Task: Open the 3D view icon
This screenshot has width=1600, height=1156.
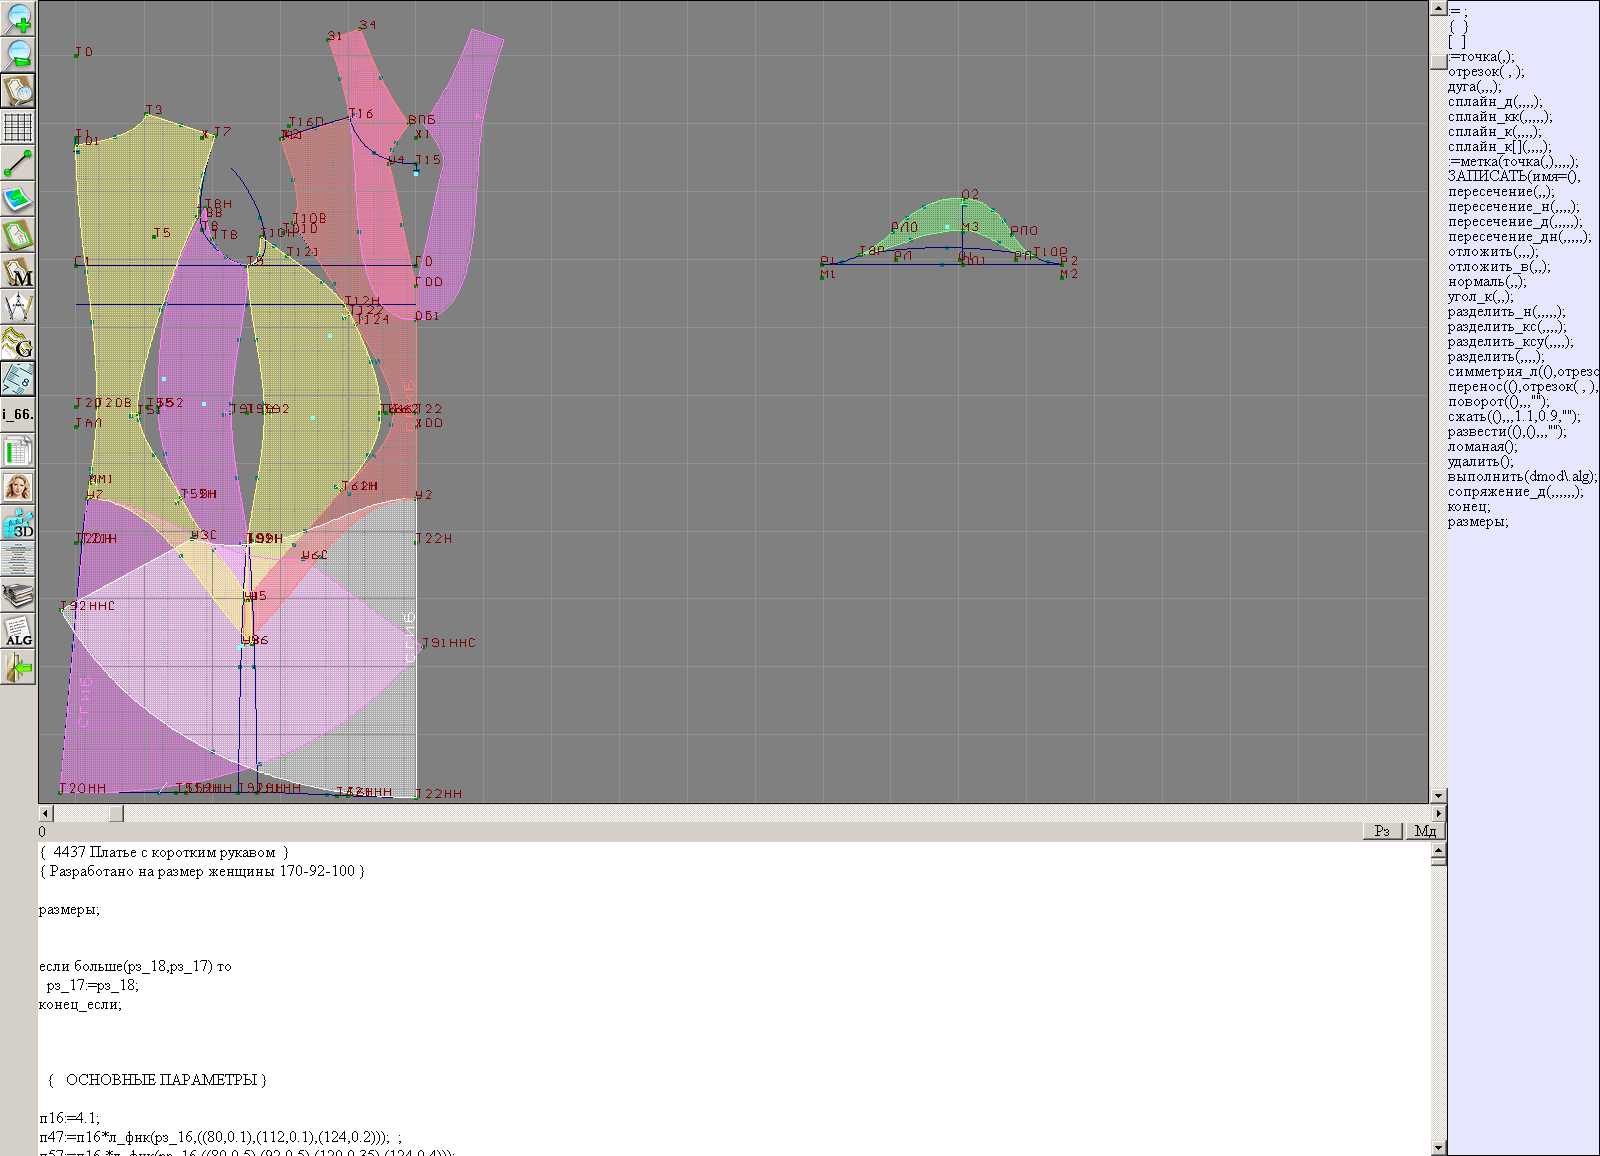Action: pyautogui.click(x=18, y=523)
